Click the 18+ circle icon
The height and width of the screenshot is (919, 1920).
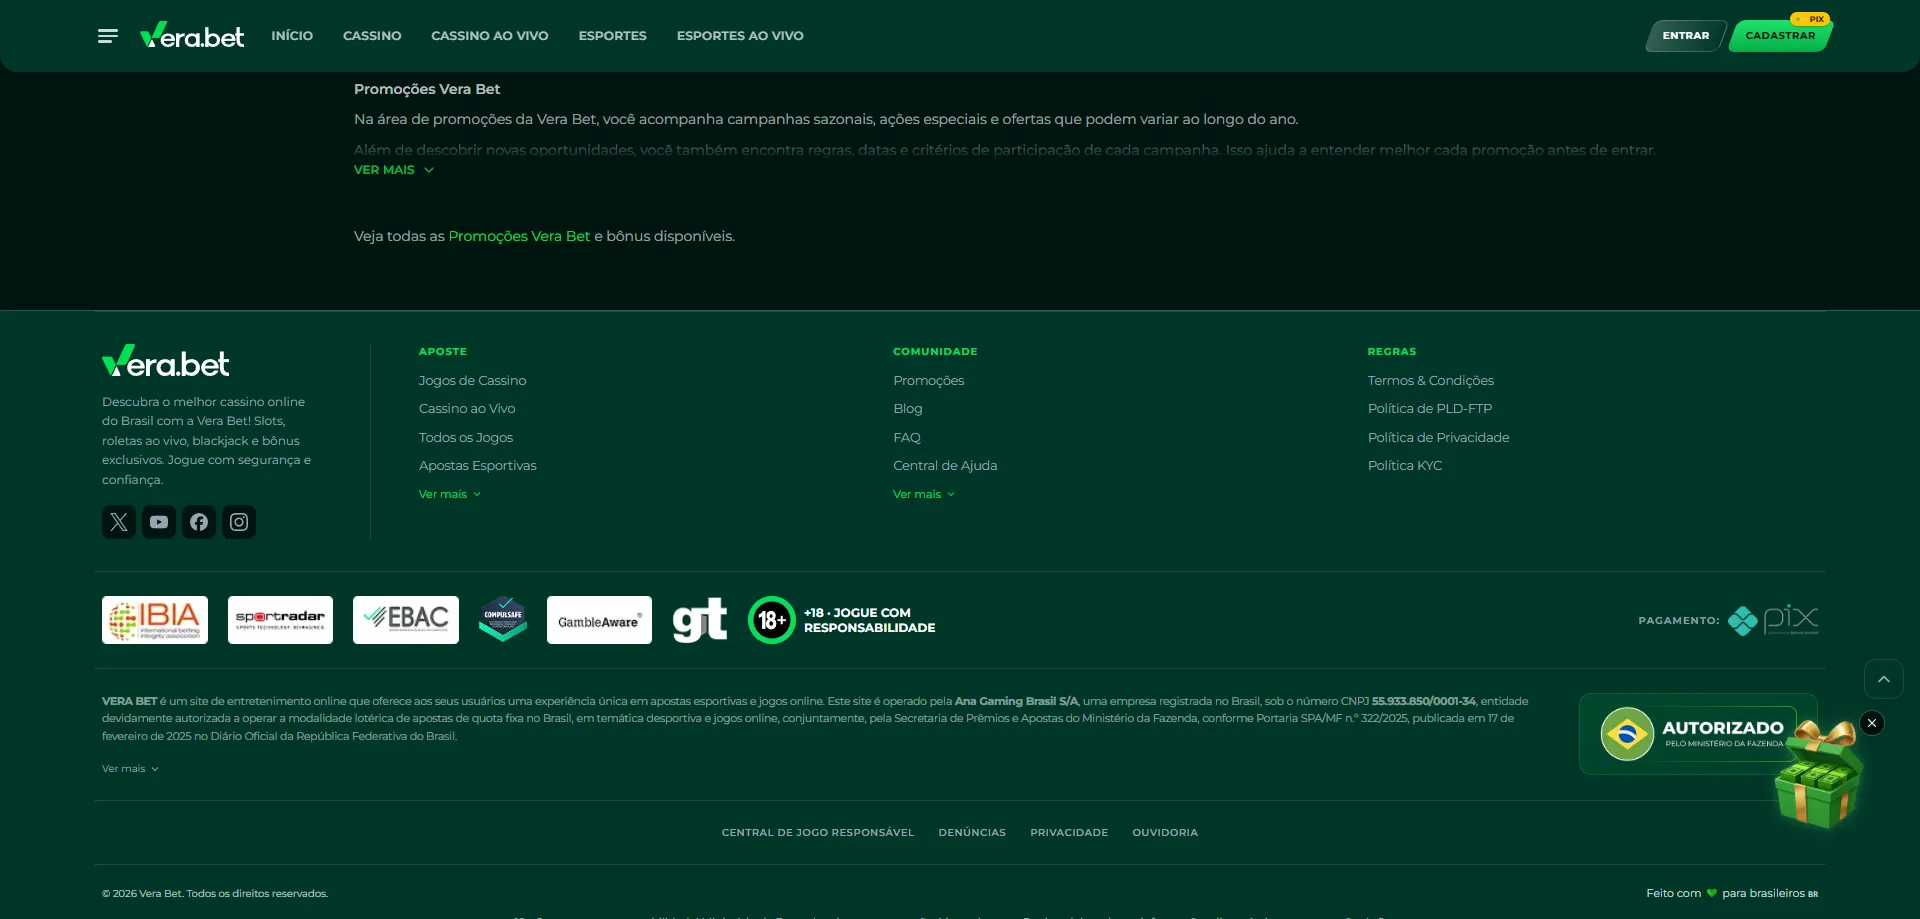(772, 620)
